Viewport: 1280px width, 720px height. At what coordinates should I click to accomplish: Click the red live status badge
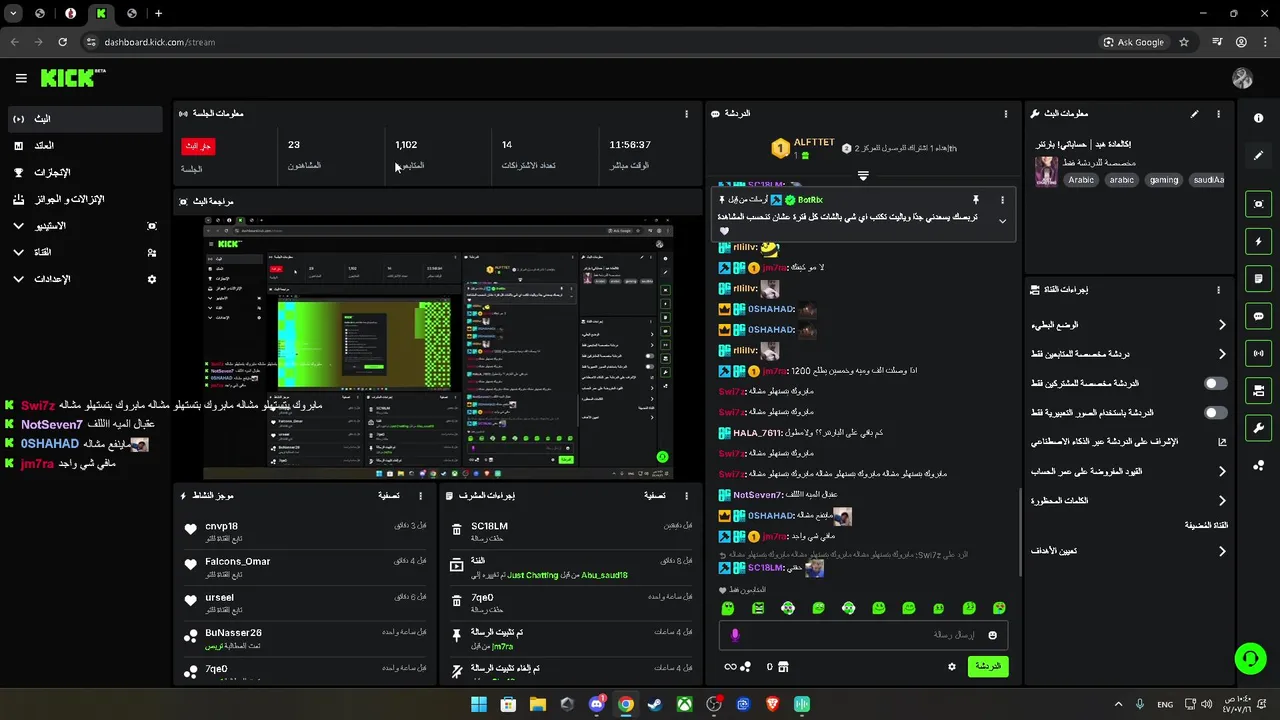tap(197, 146)
